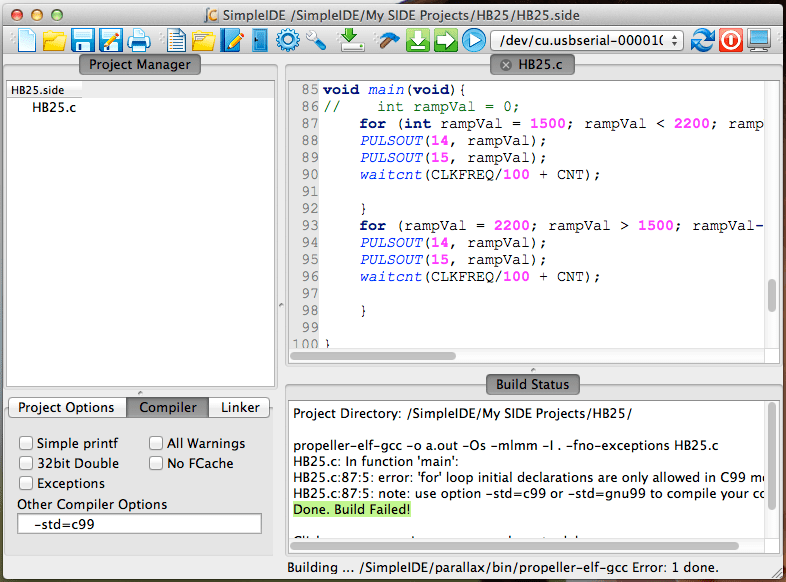
Task: Create a new file with the blank page icon
Action: tap(27, 40)
